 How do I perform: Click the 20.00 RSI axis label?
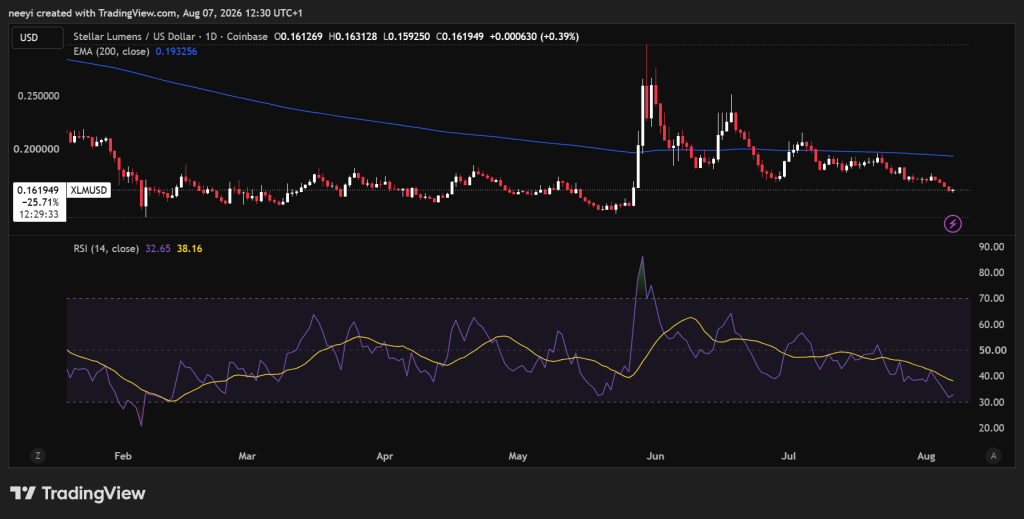991,428
